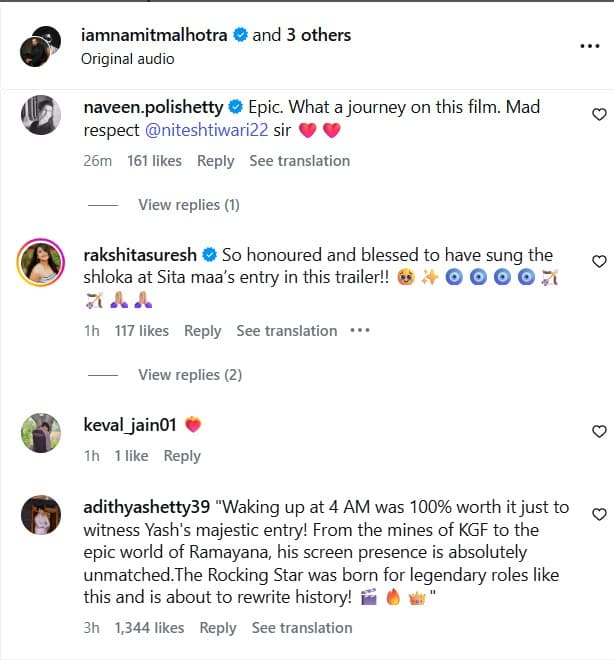Open the Original audio link
Screen dimensions: 614x660
tap(128, 59)
